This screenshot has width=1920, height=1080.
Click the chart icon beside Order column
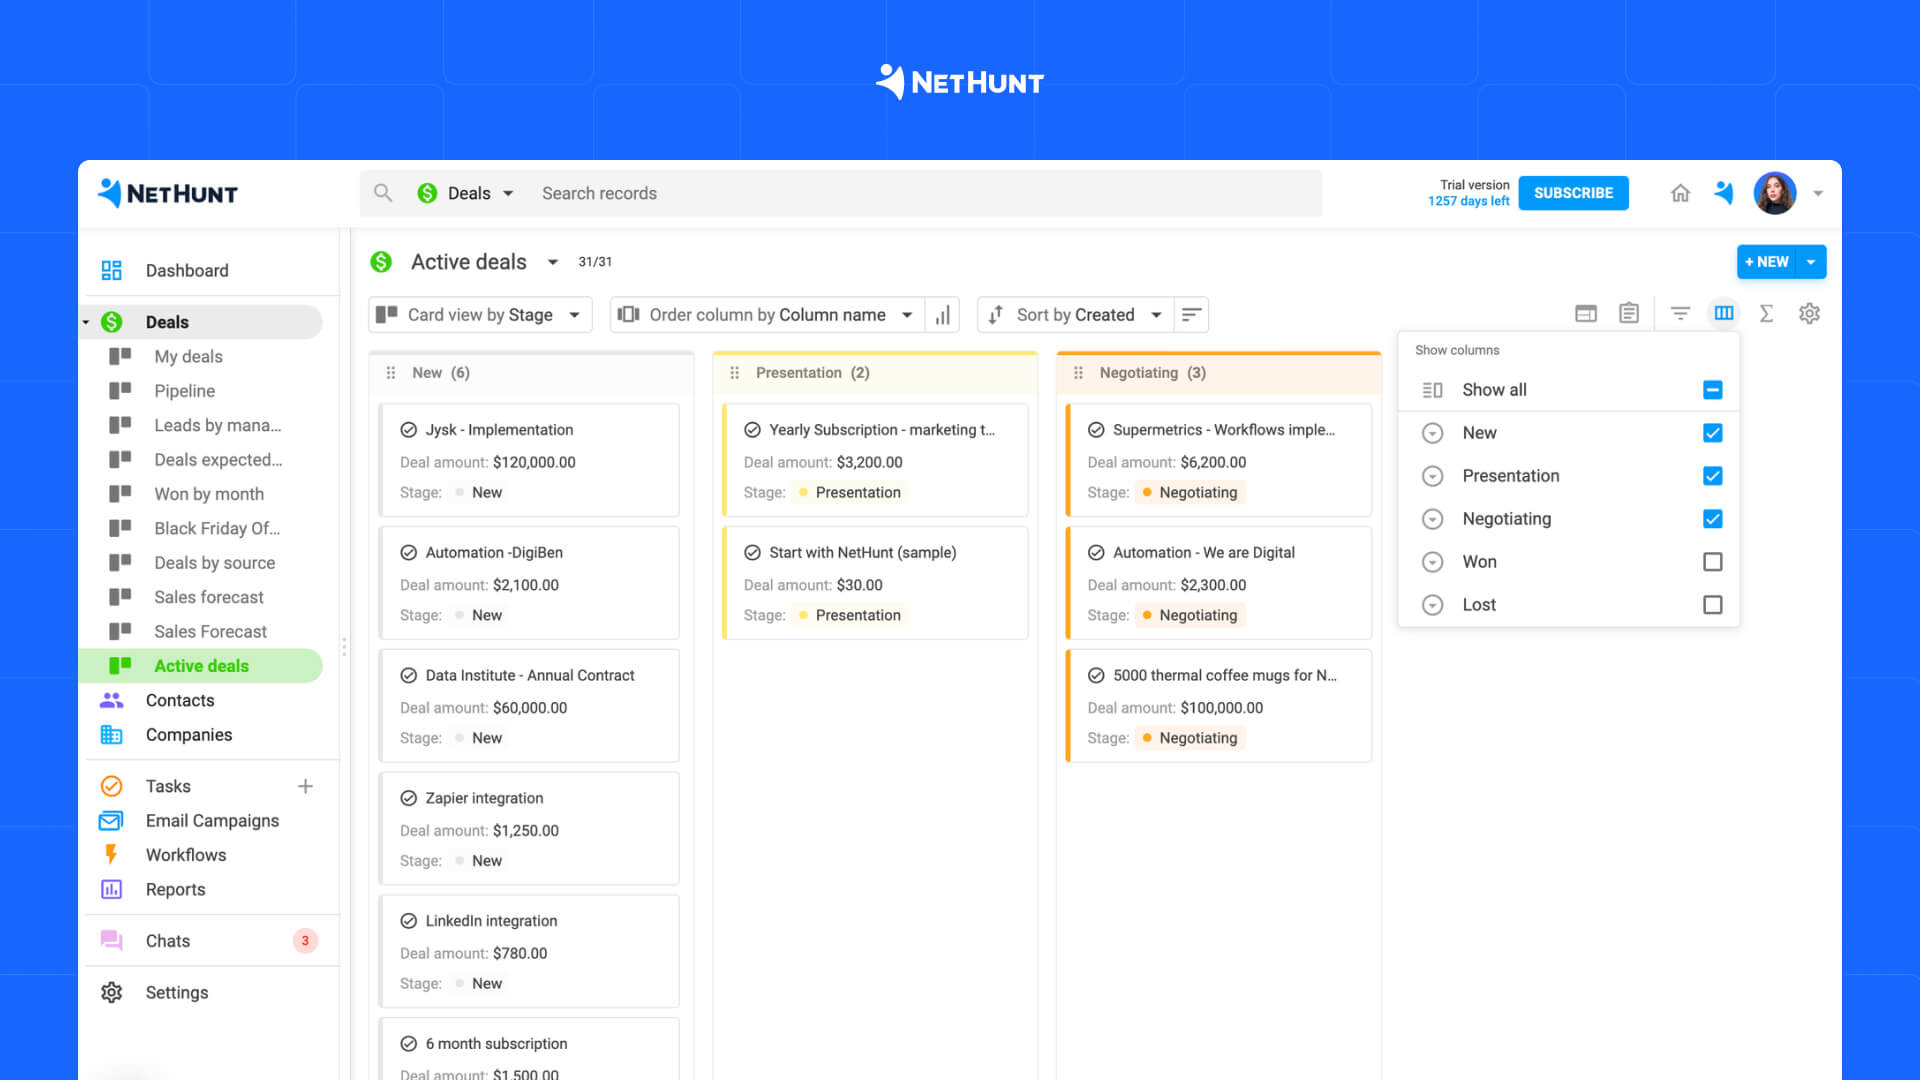click(941, 314)
